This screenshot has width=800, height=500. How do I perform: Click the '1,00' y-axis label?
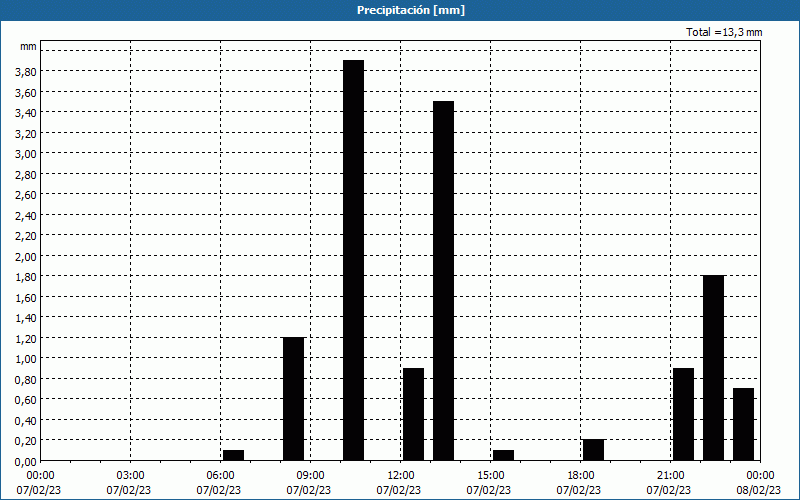26,359
